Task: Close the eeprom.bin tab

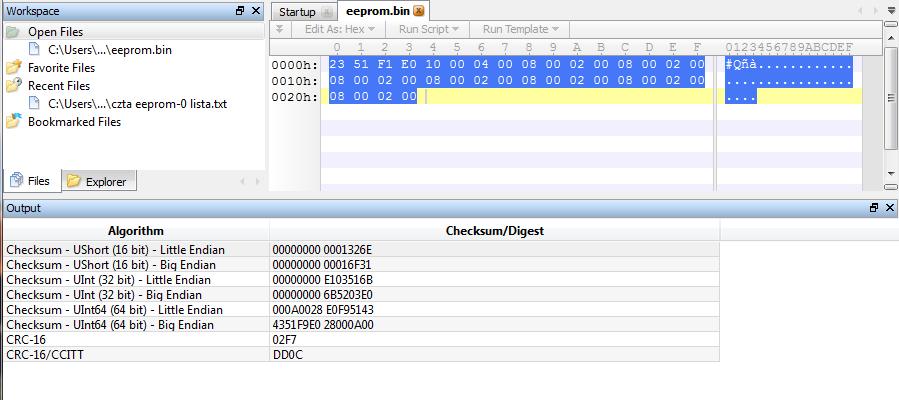Action: 419,11
